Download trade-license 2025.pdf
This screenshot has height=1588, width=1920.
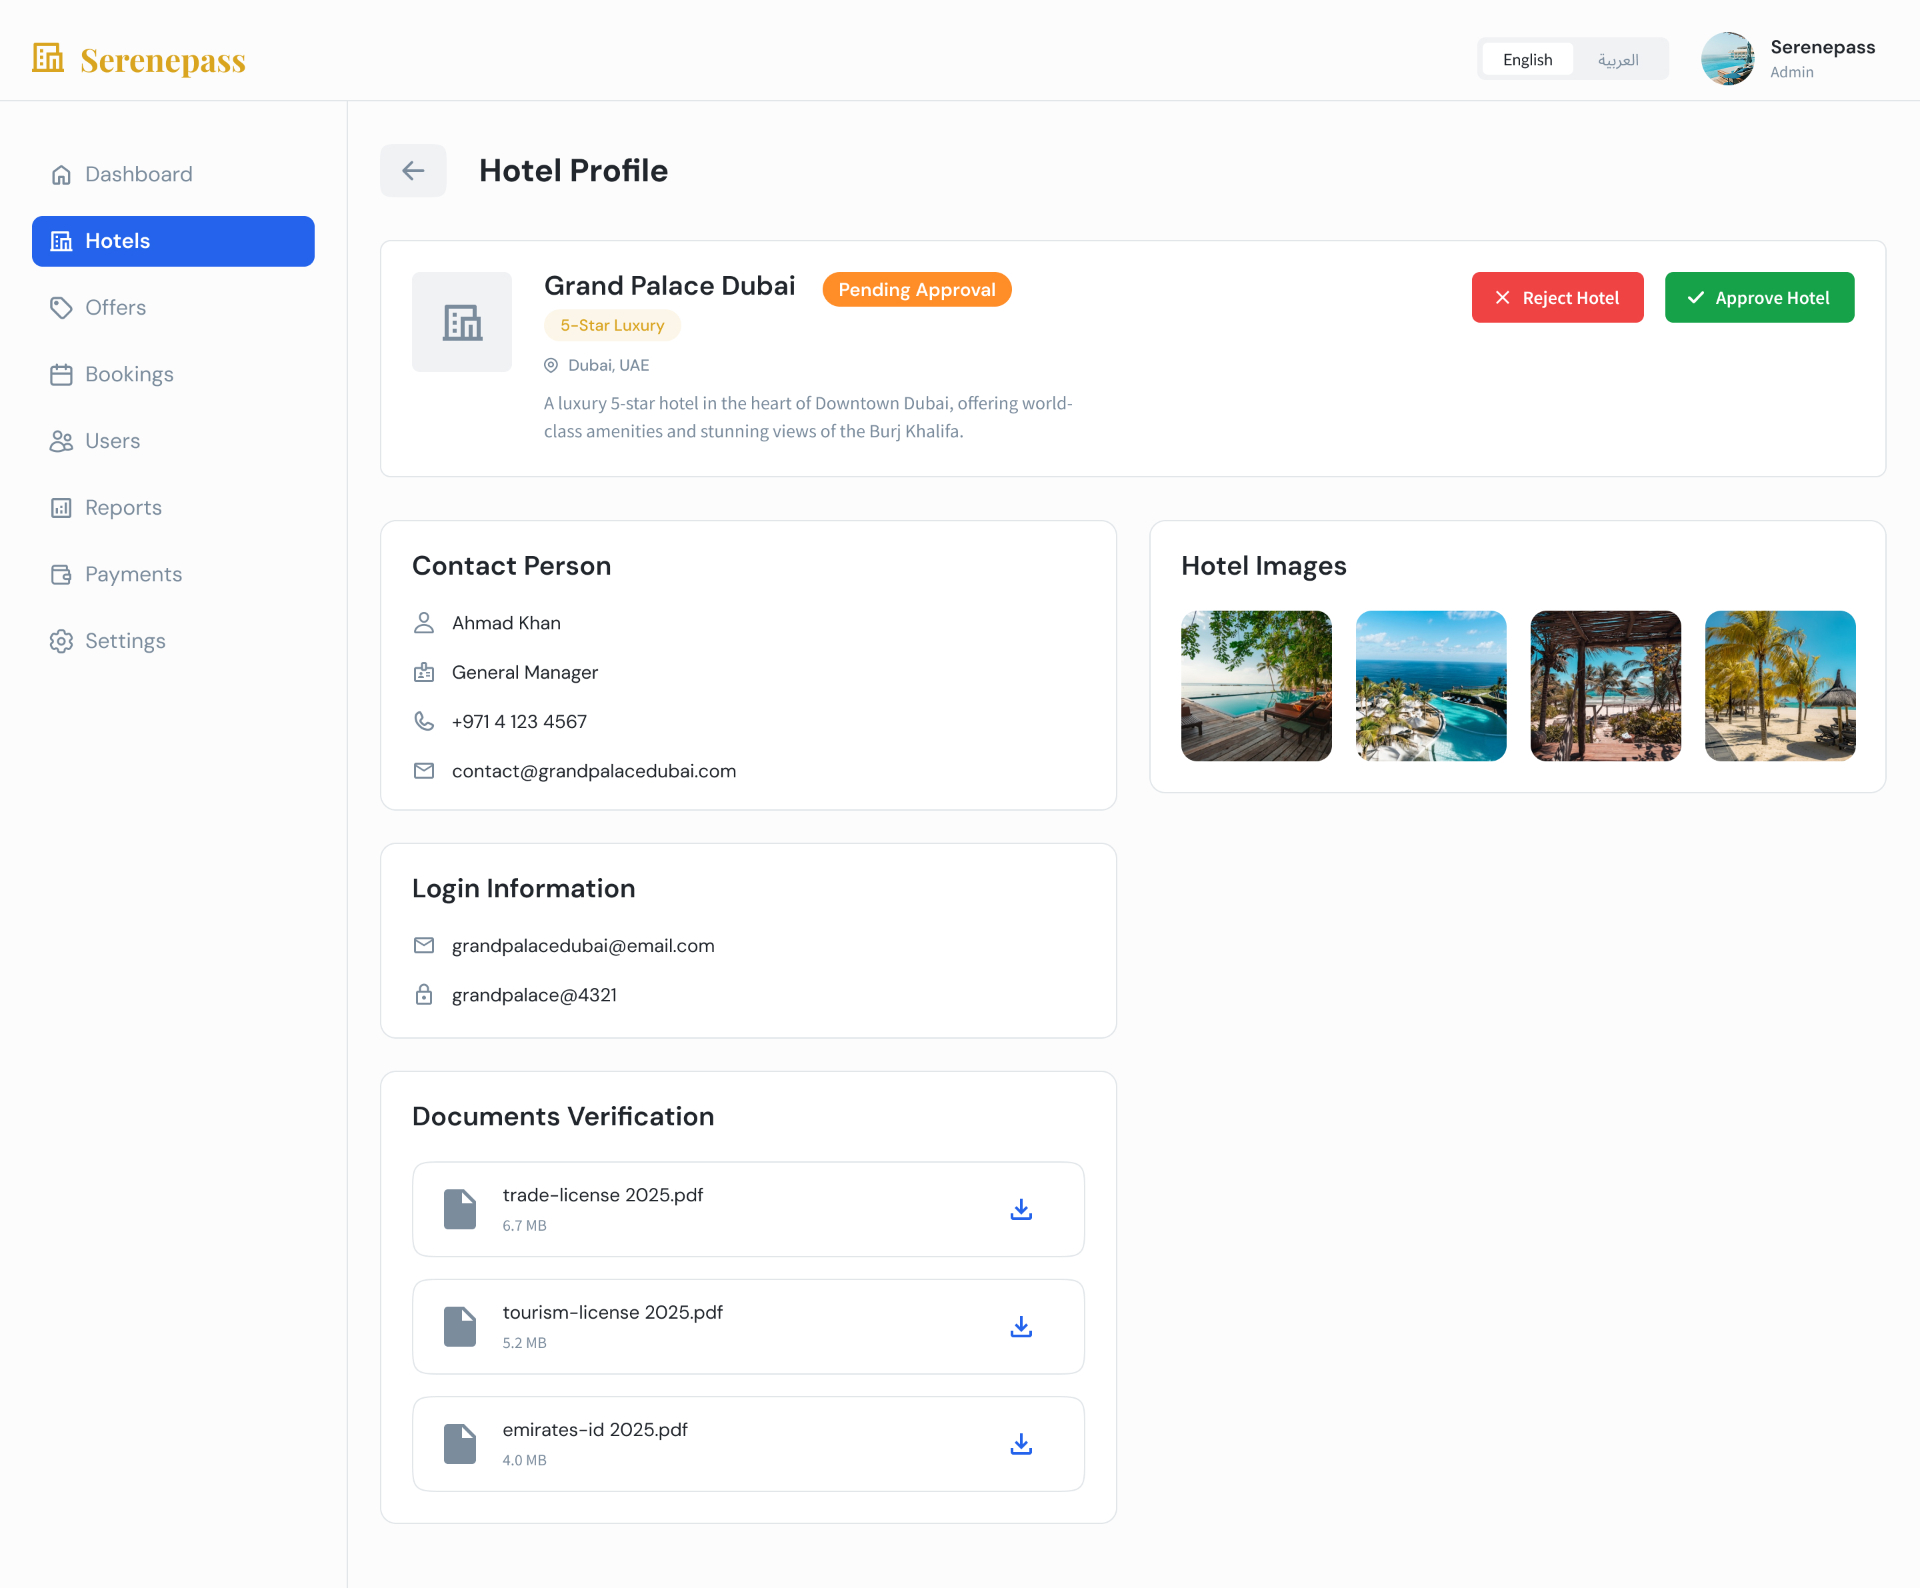click(x=1021, y=1210)
